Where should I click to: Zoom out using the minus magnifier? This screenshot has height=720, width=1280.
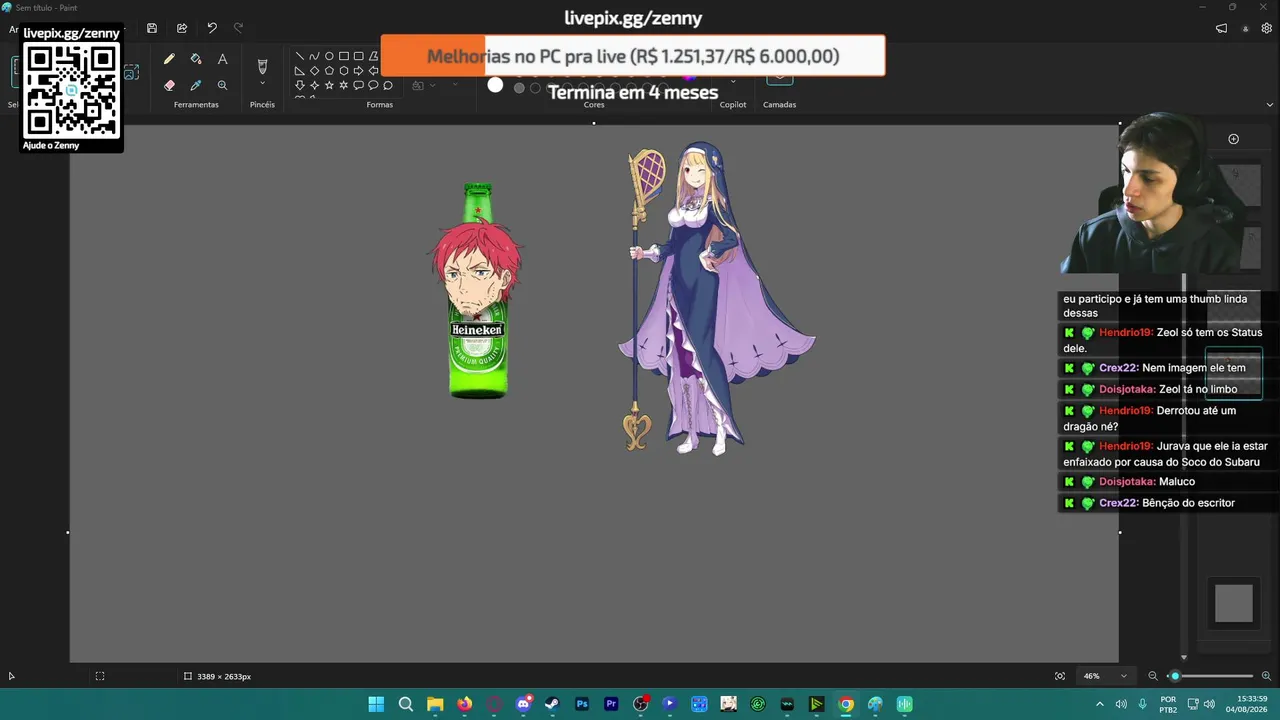pos(1153,676)
